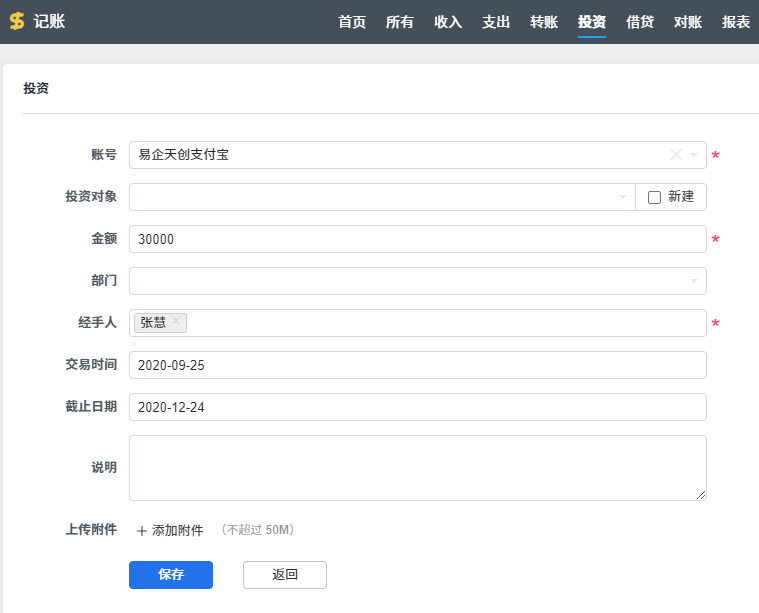Tick the 新建 checkbox
The height and width of the screenshot is (613, 759).
pos(655,197)
